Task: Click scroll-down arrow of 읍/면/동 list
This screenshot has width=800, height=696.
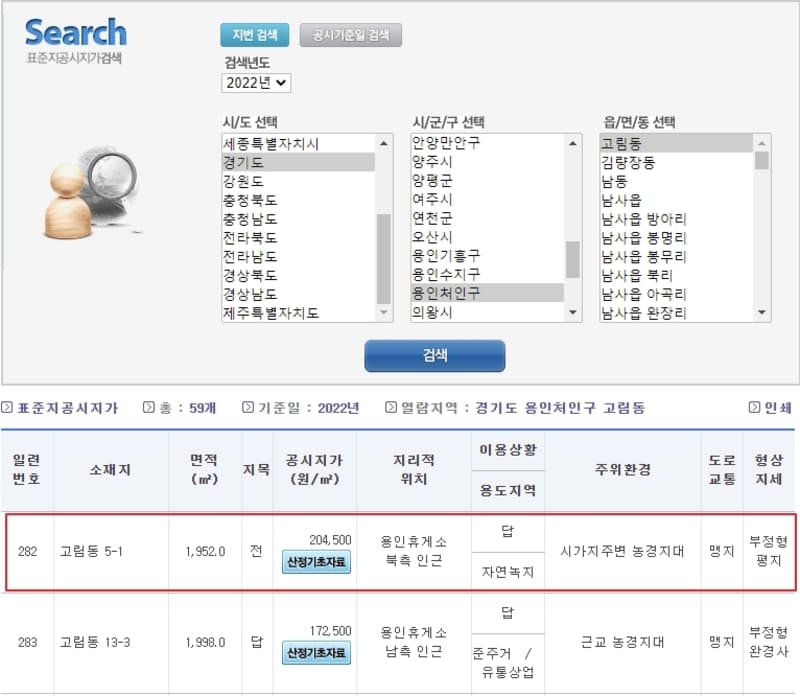Action: (762, 312)
